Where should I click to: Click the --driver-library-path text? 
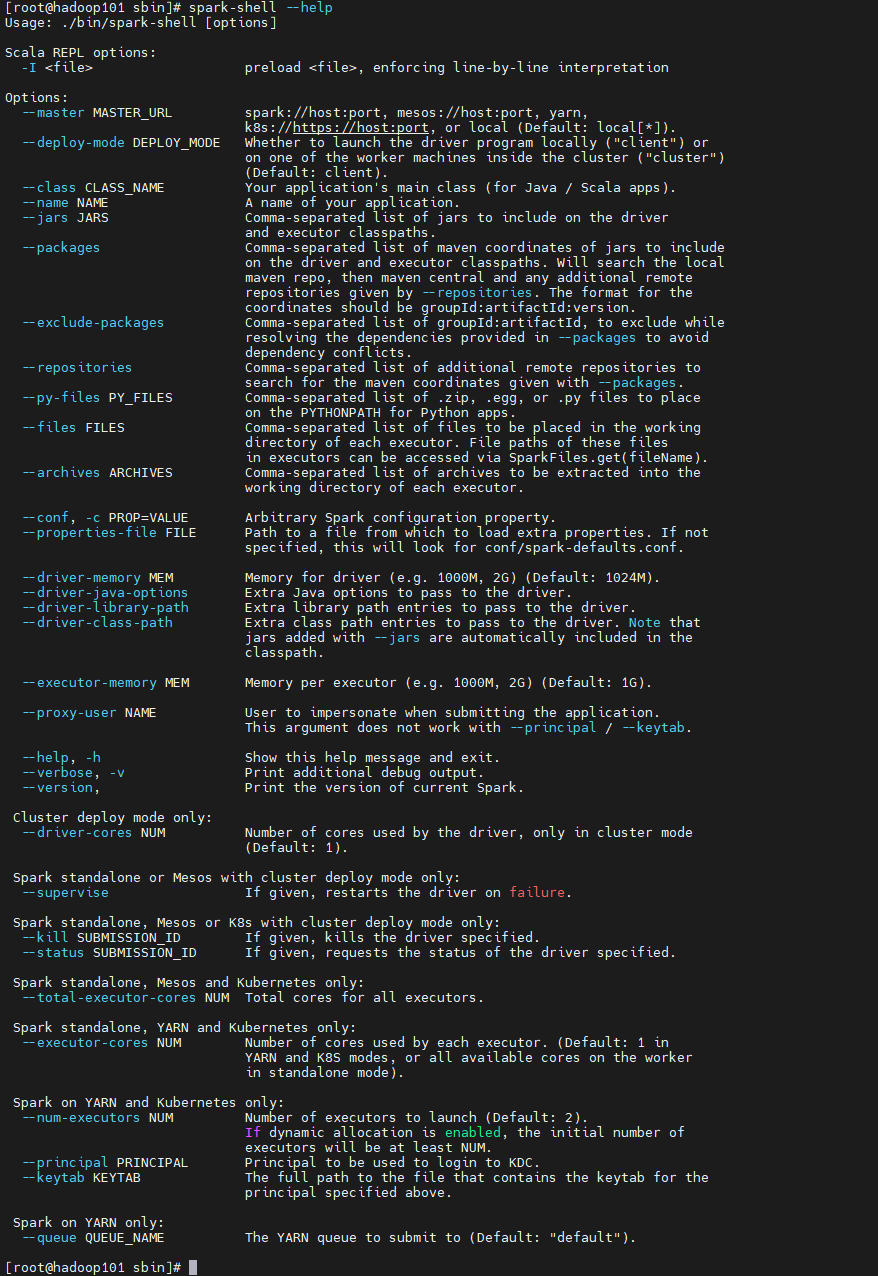click(x=105, y=607)
